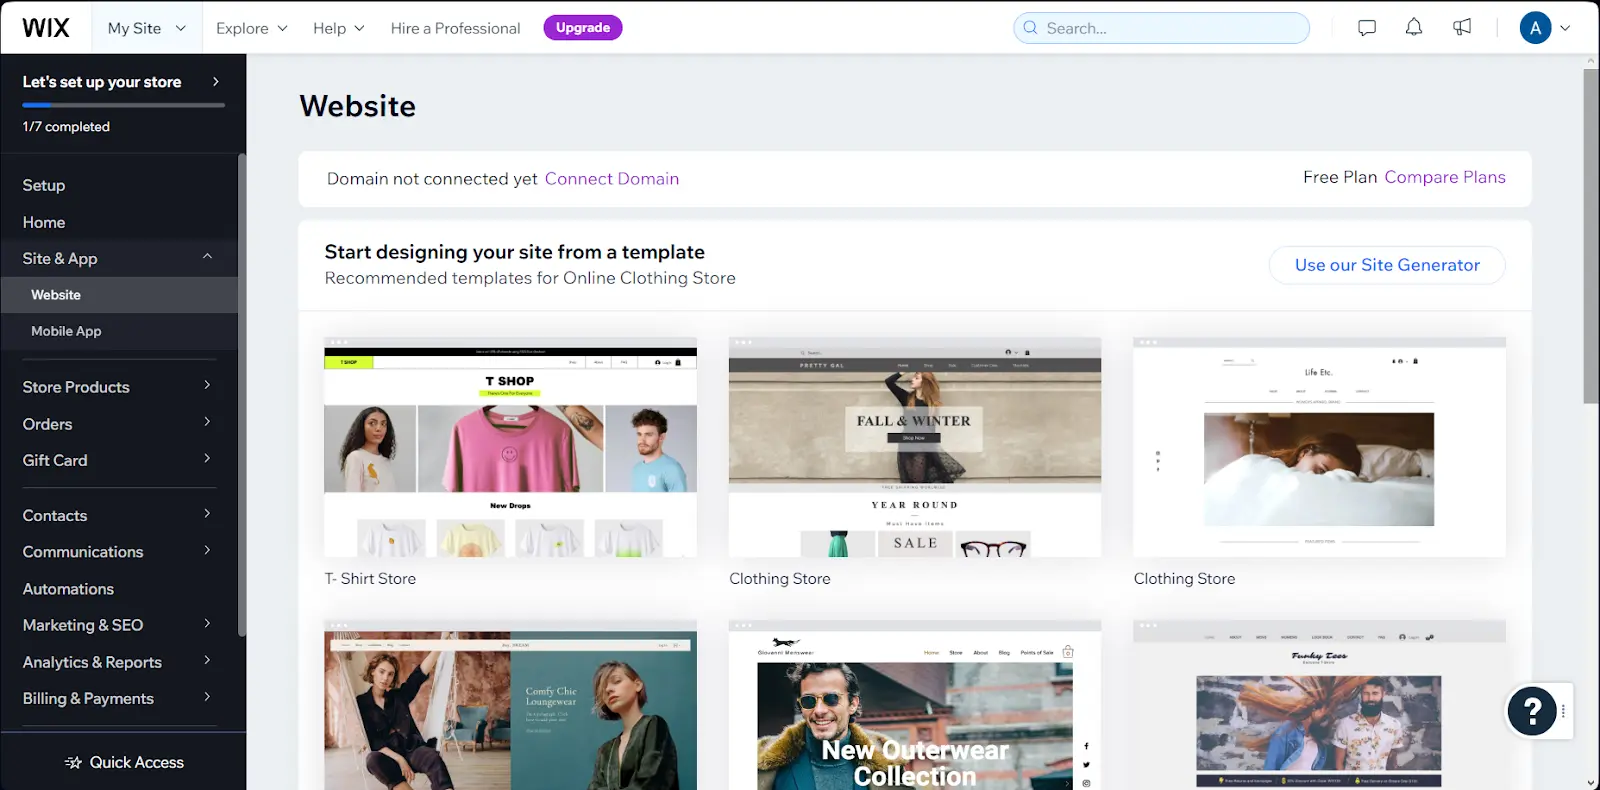This screenshot has width=1600, height=790.
Task: Click the search magnifier icon
Action: pos(1030,28)
